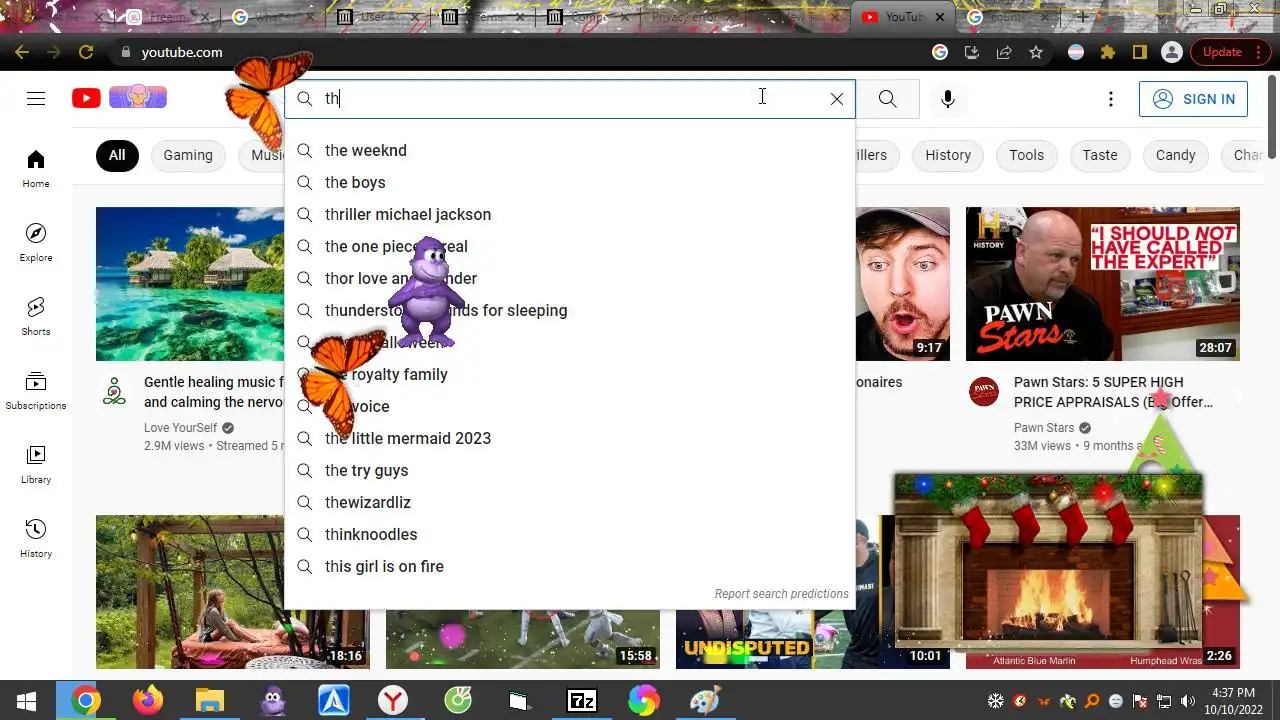Choose the suggestion 'the weeknd'
1280x720 pixels.
(x=570, y=150)
